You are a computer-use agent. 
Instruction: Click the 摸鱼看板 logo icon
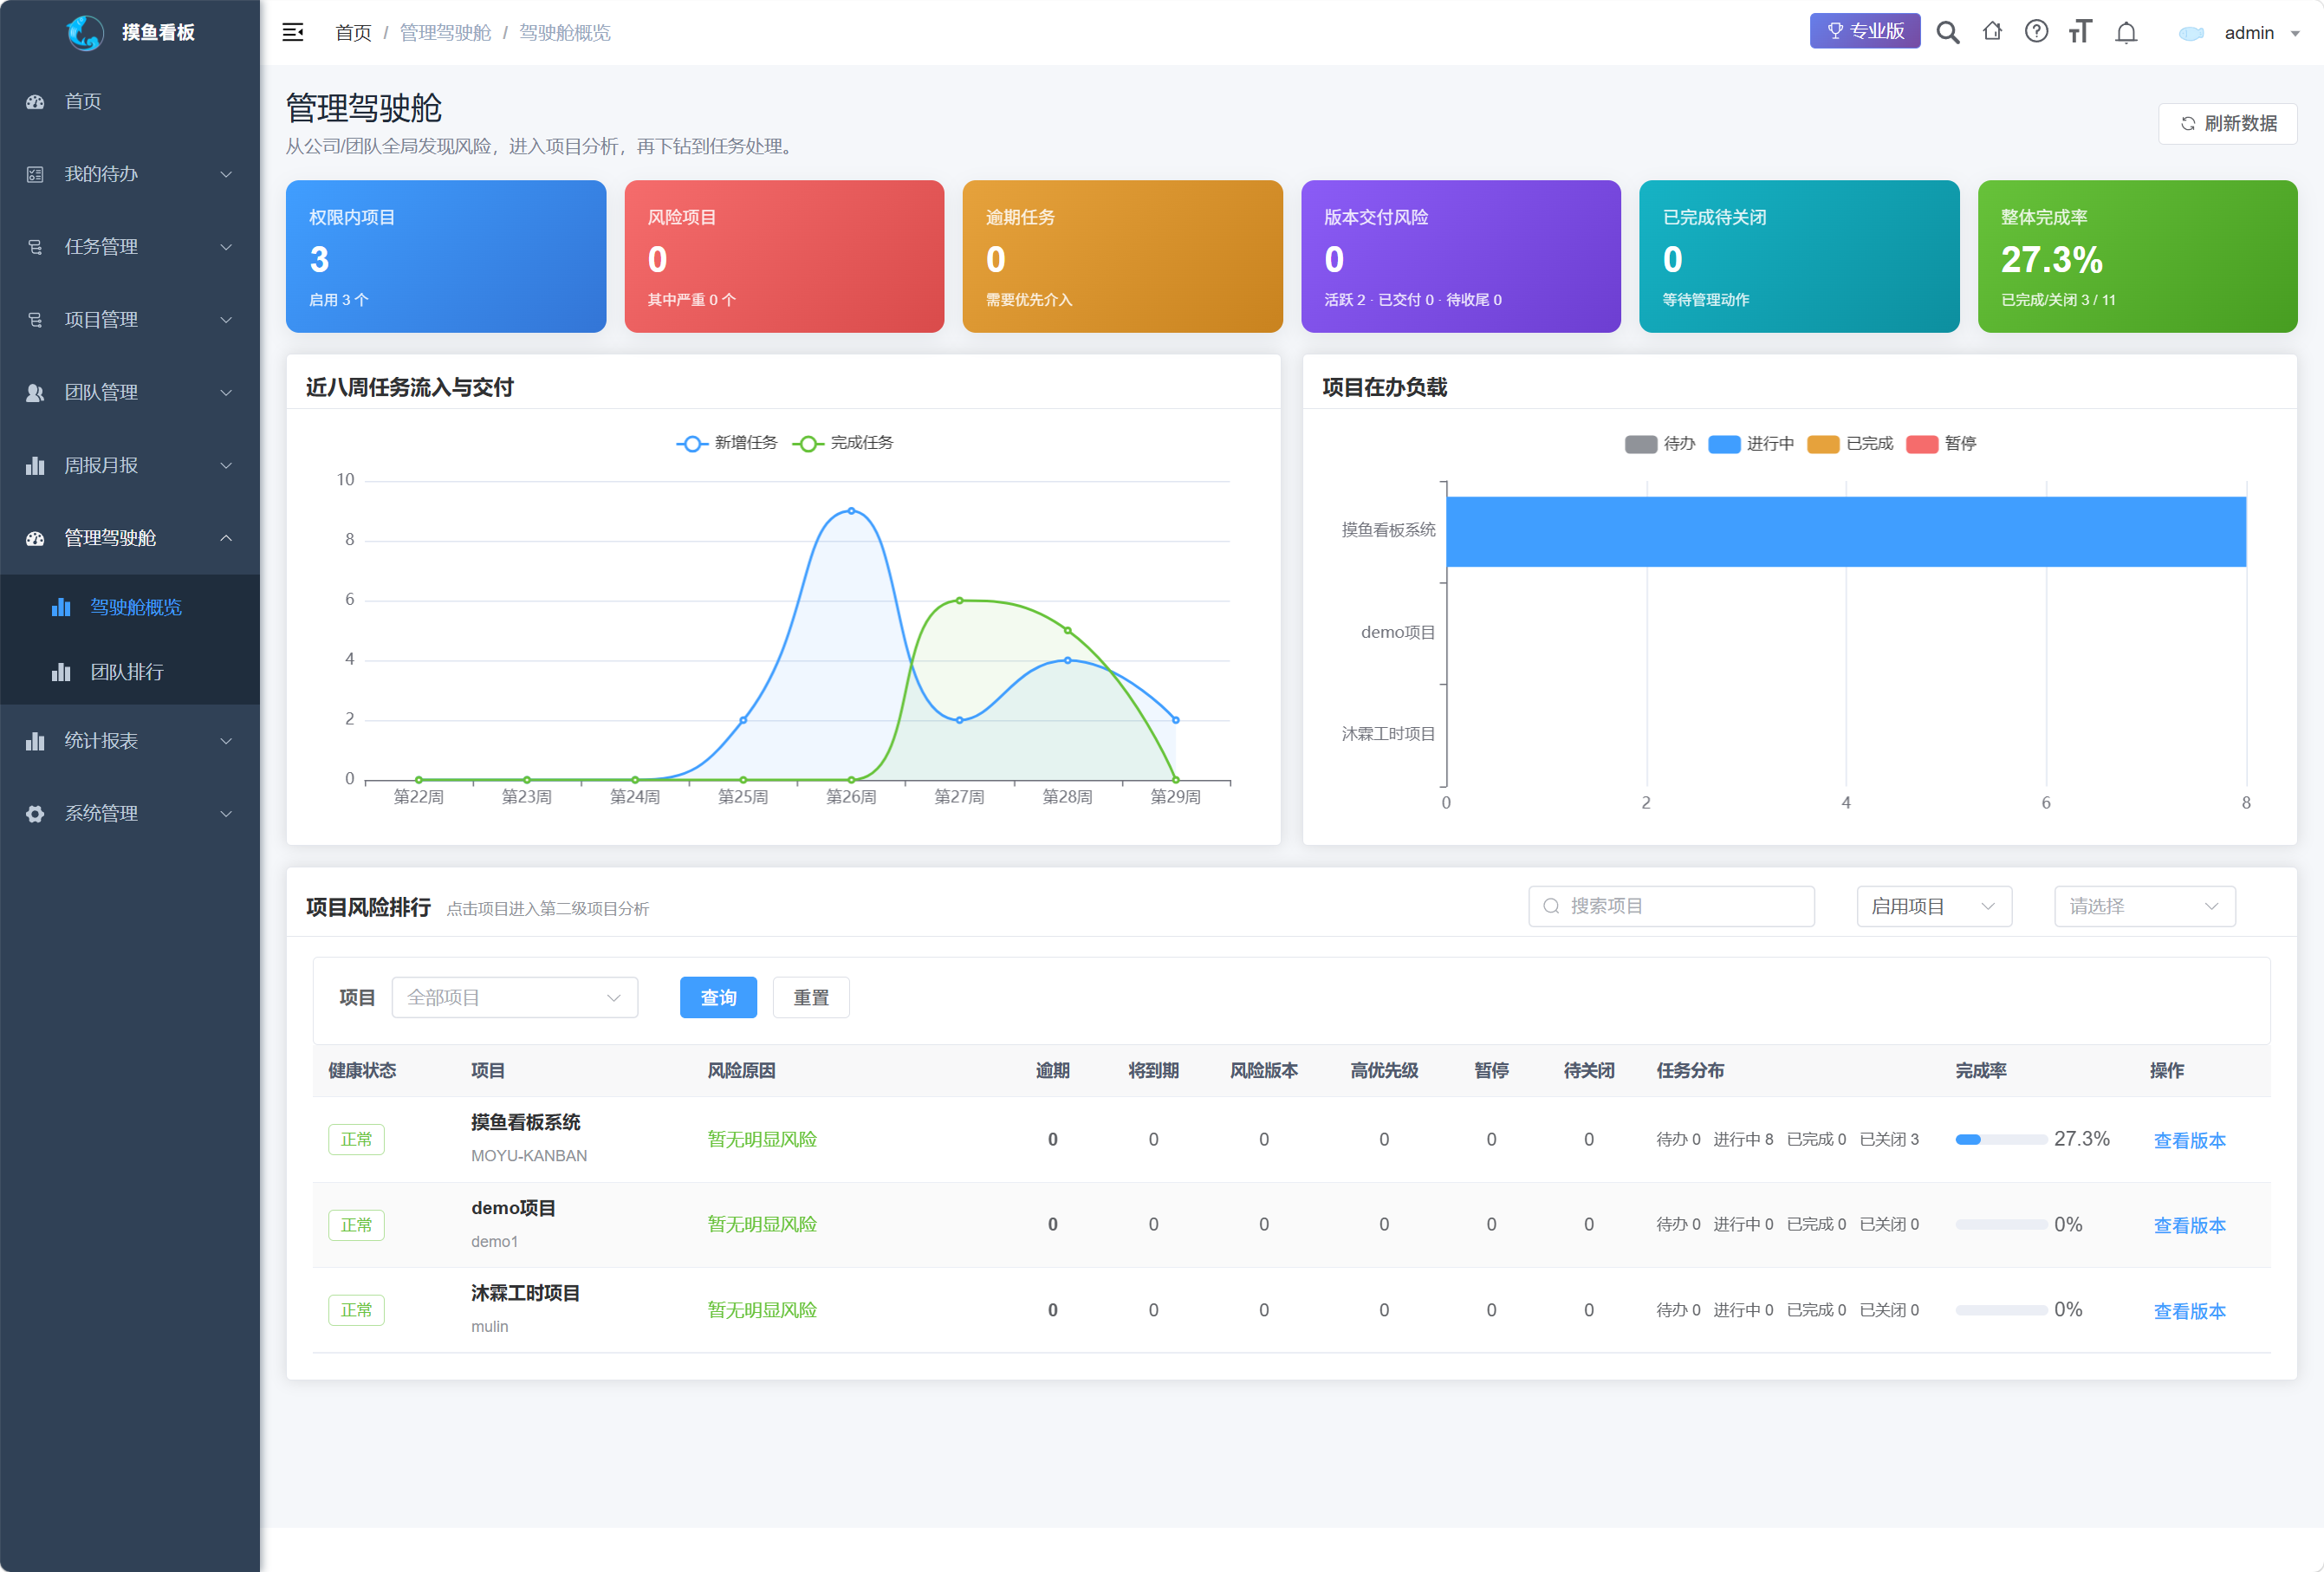tap(85, 32)
